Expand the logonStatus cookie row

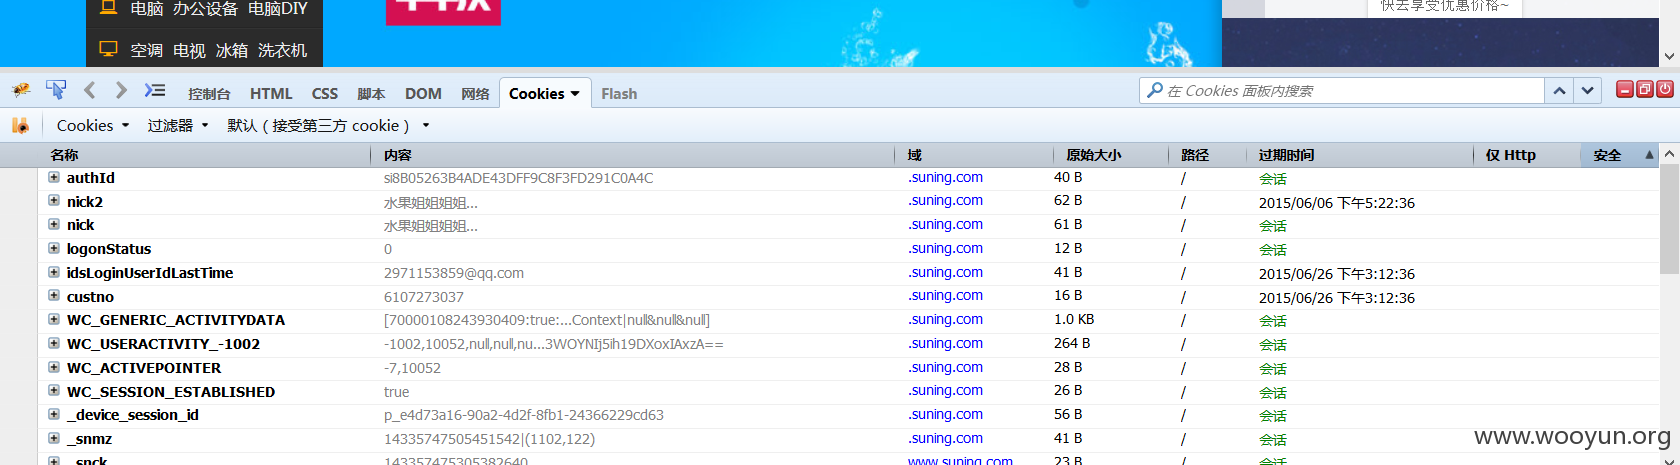pos(54,248)
